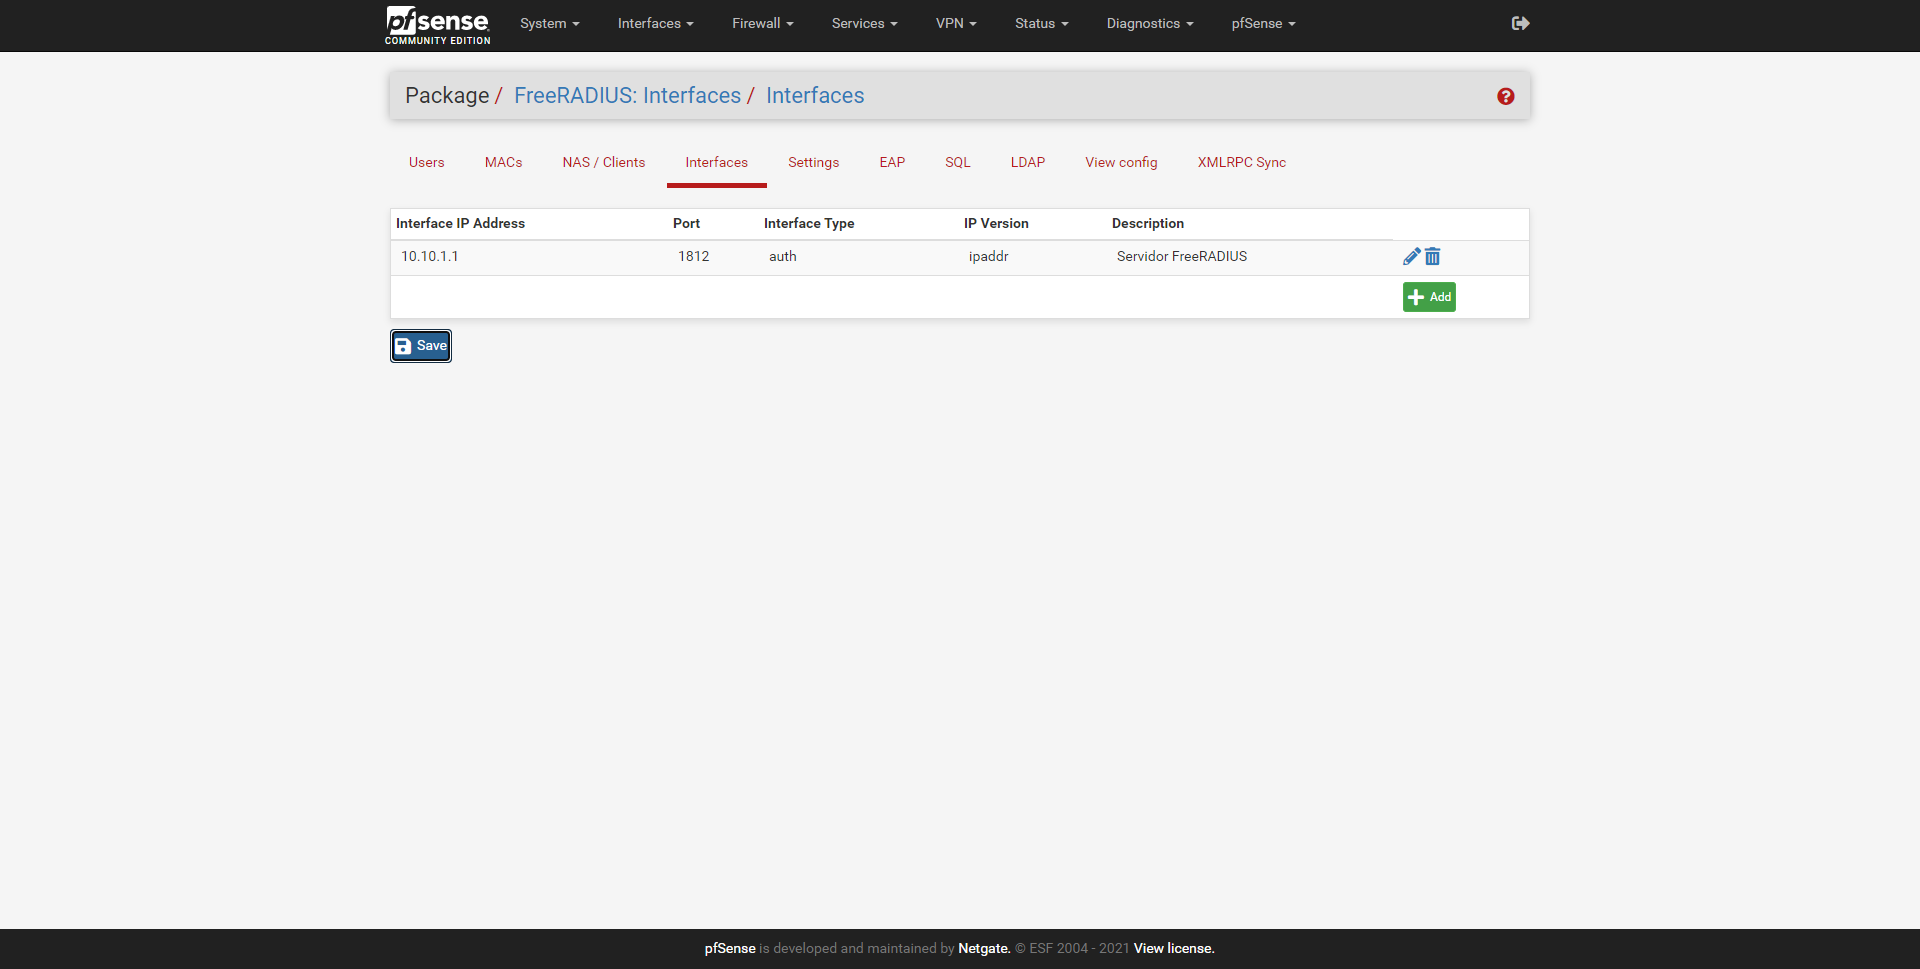Select the Interfaces tab

pos(717,162)
